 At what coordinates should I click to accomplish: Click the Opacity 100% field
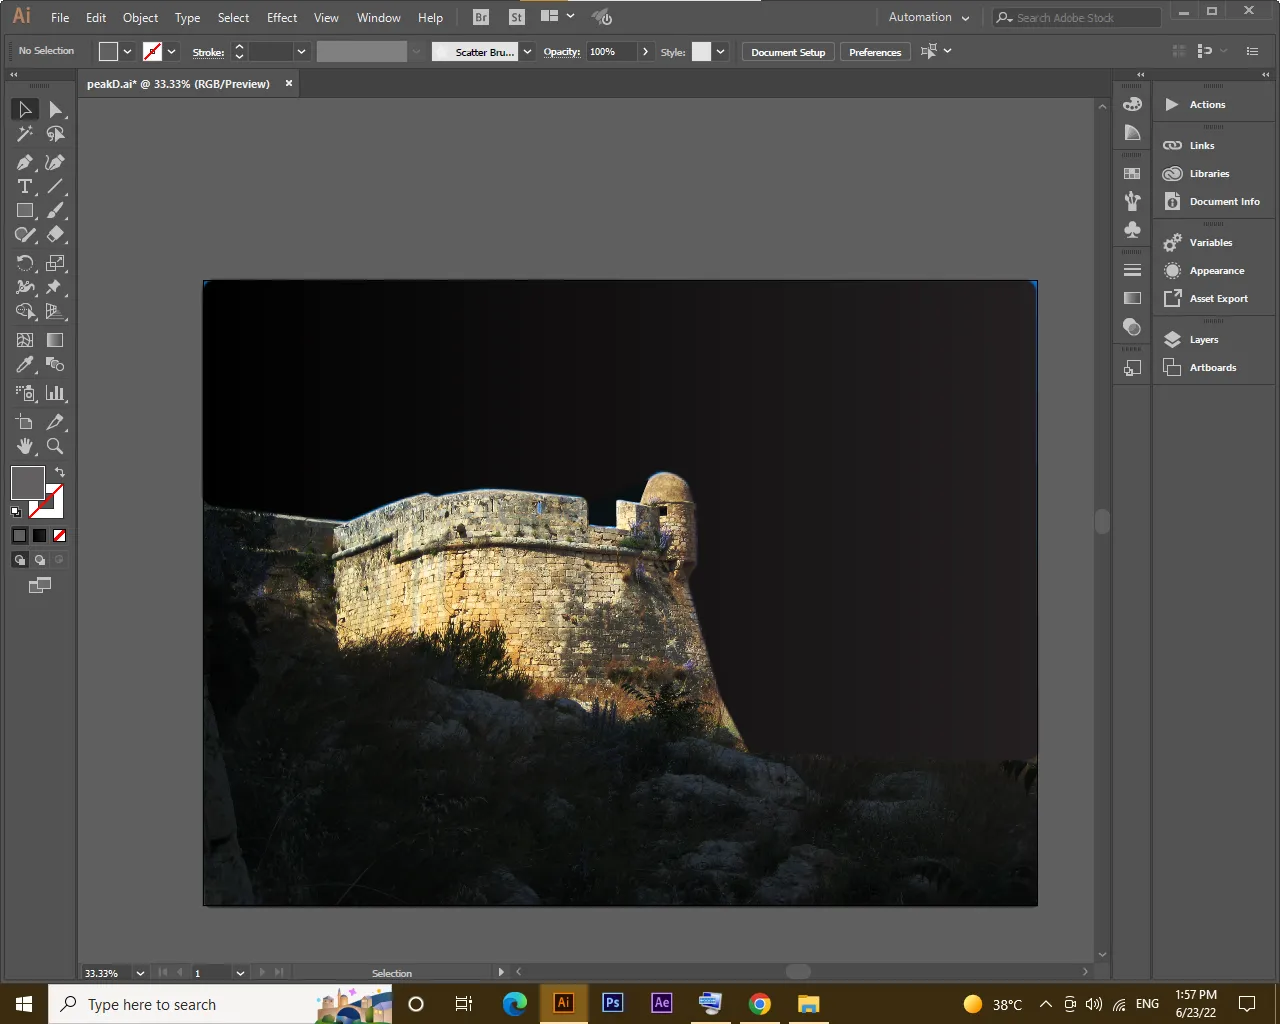point(611,52)
